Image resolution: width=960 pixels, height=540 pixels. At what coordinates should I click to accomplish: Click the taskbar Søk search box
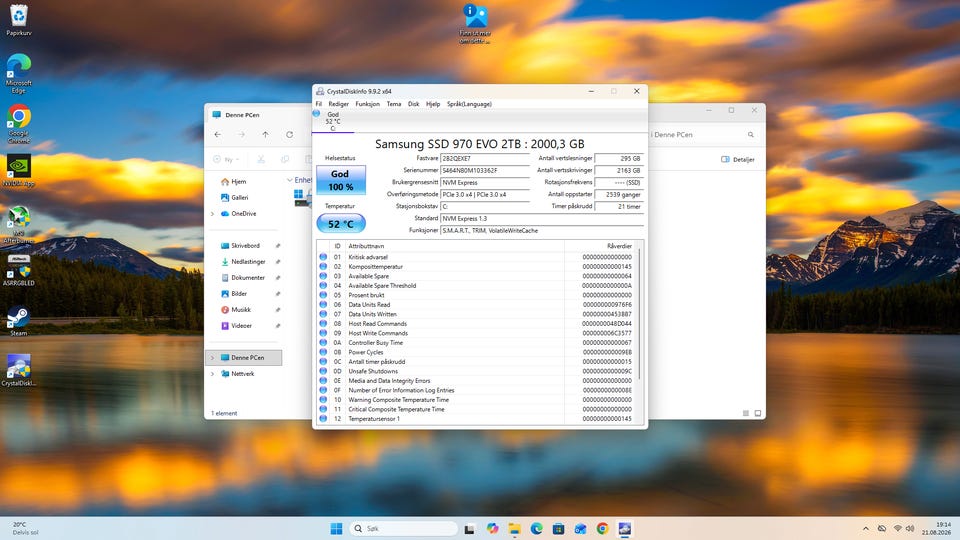[403, 529]
